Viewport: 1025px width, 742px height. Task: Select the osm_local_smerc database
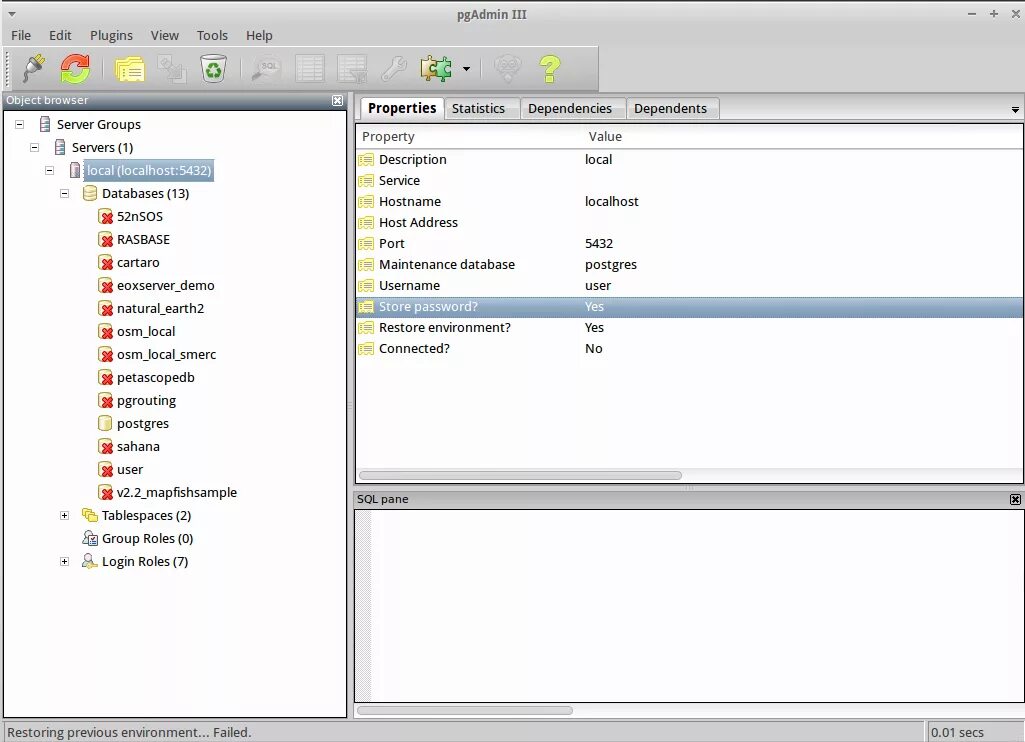pyautogui.click(x=166, y=354)
